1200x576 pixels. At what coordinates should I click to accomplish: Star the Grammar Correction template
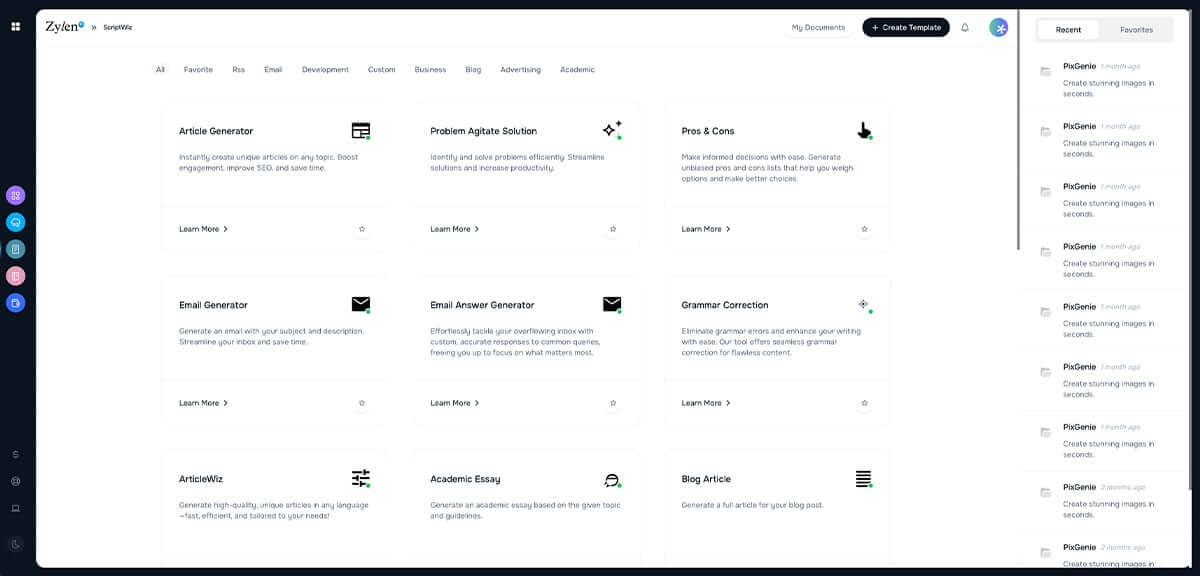(x=864, y=403)
